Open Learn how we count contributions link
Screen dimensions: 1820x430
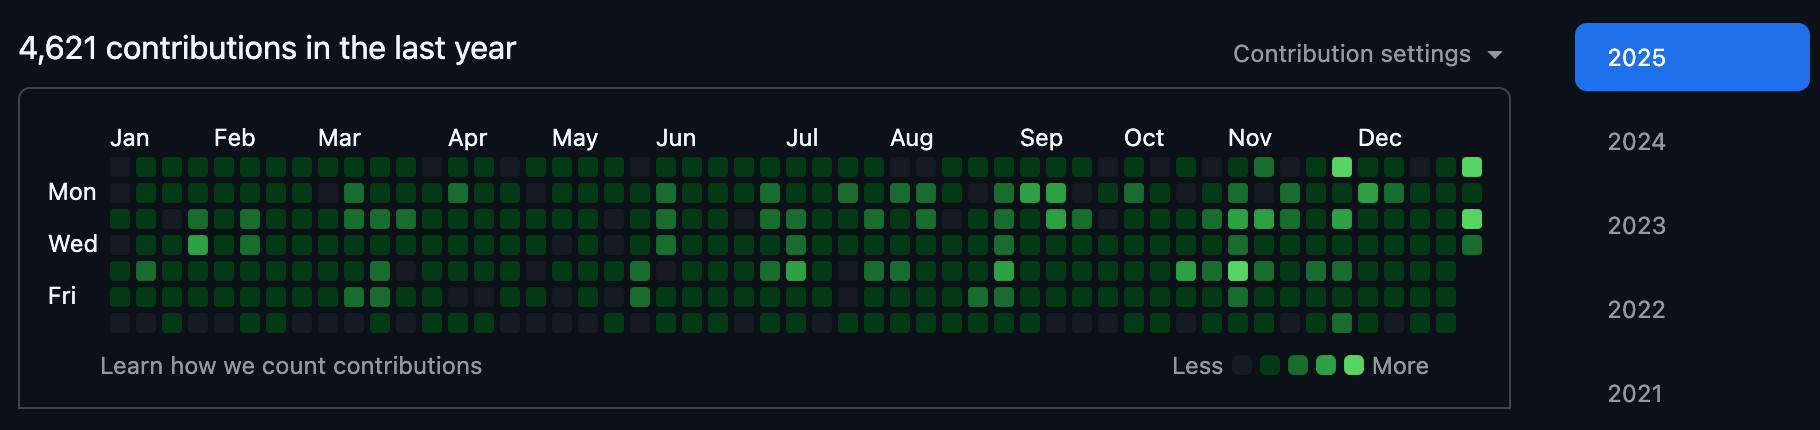point(291,366)
